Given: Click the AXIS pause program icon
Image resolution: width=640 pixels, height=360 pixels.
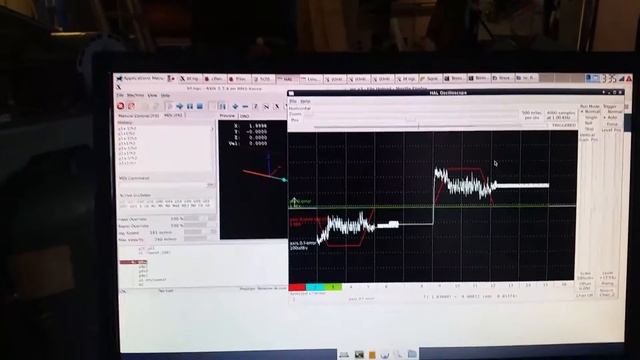Looking at the screenshot, I should 190,107.
